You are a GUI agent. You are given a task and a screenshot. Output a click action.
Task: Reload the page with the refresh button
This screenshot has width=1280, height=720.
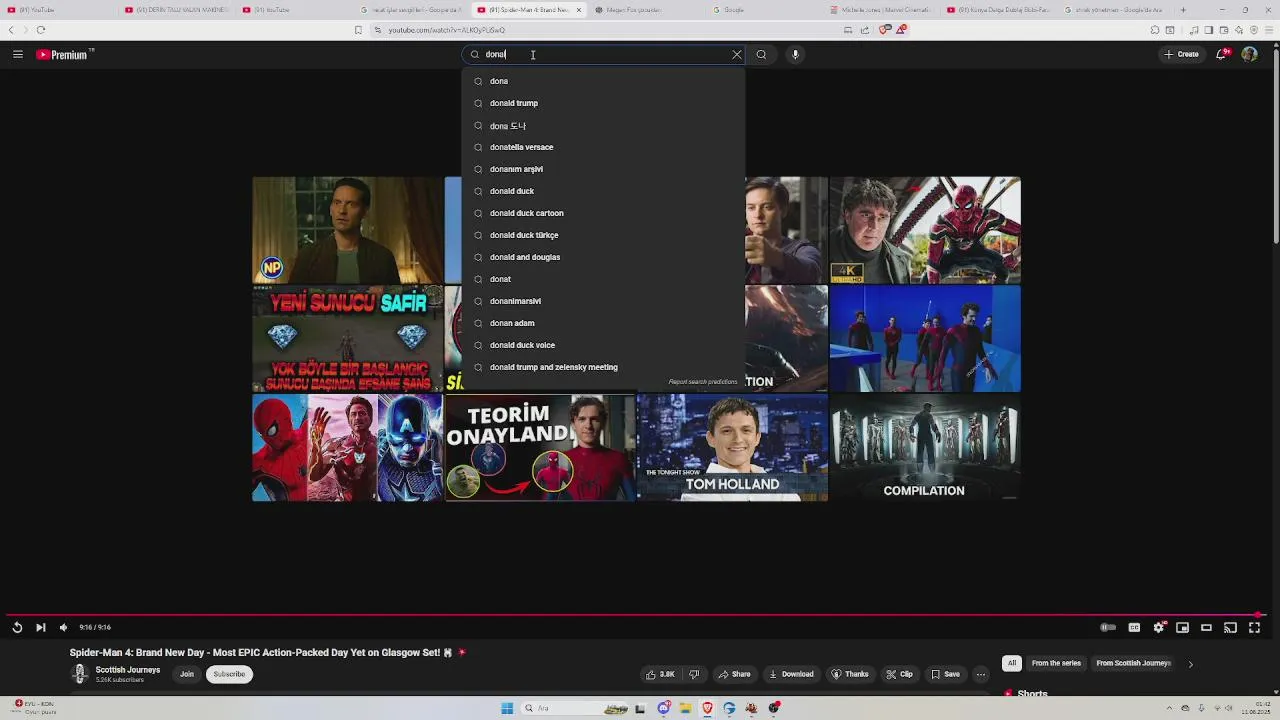click(x=41, y=30)
